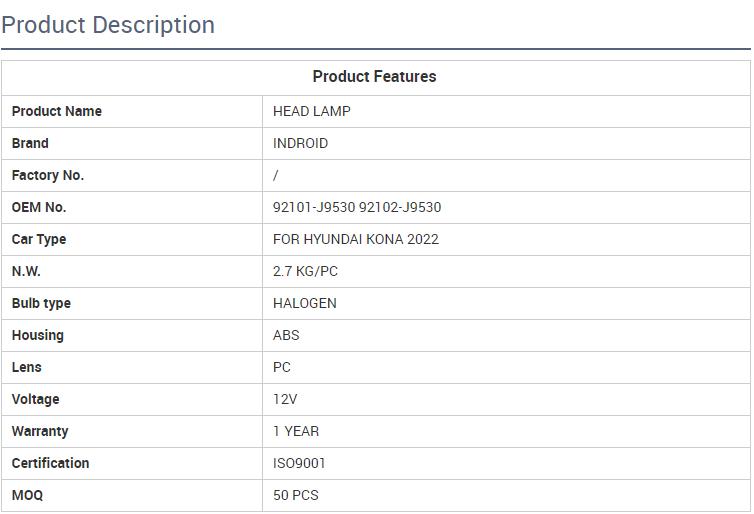The width and height of the screenshot is (754, 514).
Task: Select the slash in Factory No. row
Action: pos(276,176)
